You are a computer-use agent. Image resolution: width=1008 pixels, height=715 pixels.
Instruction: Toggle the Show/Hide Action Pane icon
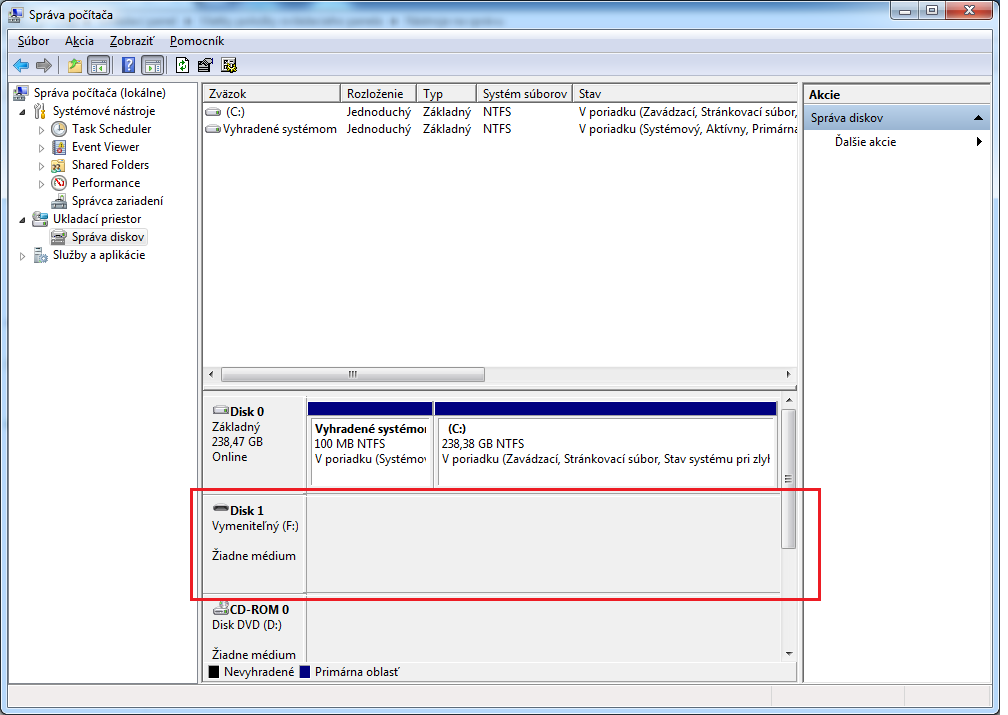(x=152, y=65)
